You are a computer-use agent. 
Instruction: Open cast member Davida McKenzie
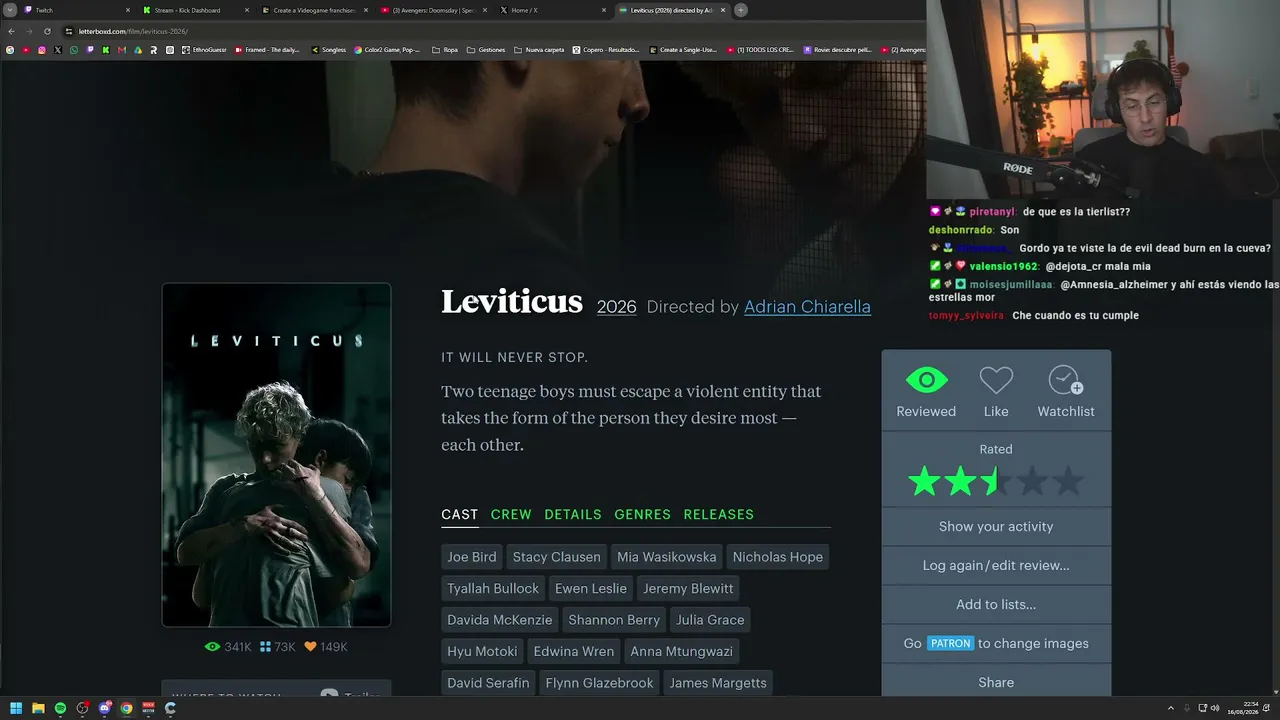pyautogui.click(x=499, y=620)
